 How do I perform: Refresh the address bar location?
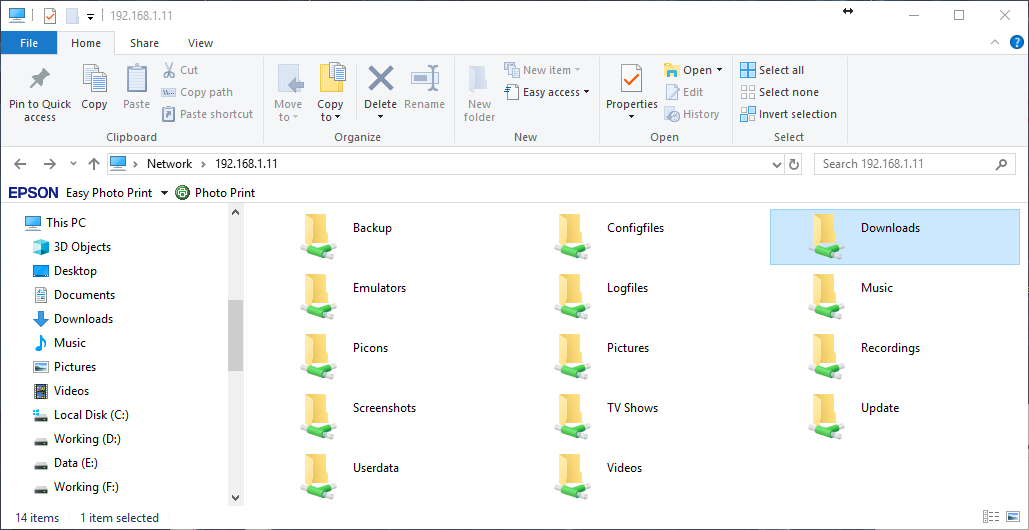click(794, 164)
